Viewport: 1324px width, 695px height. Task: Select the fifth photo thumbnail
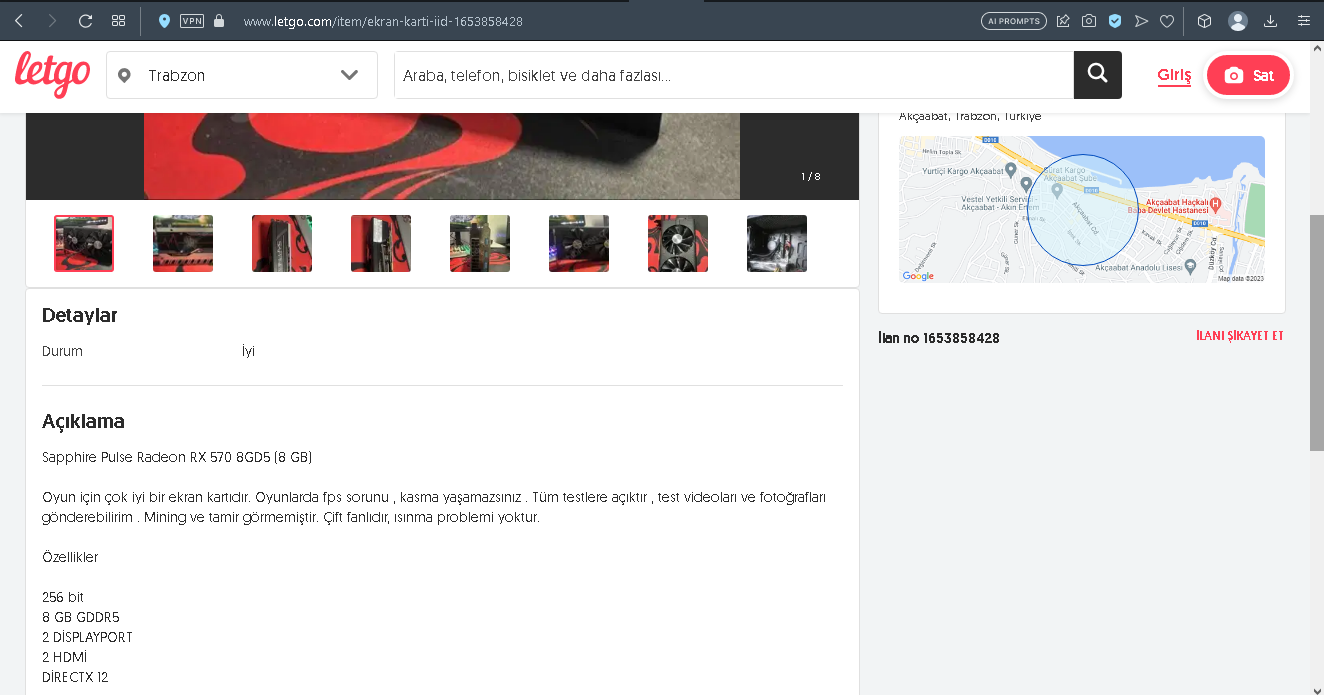coord(480,243)
